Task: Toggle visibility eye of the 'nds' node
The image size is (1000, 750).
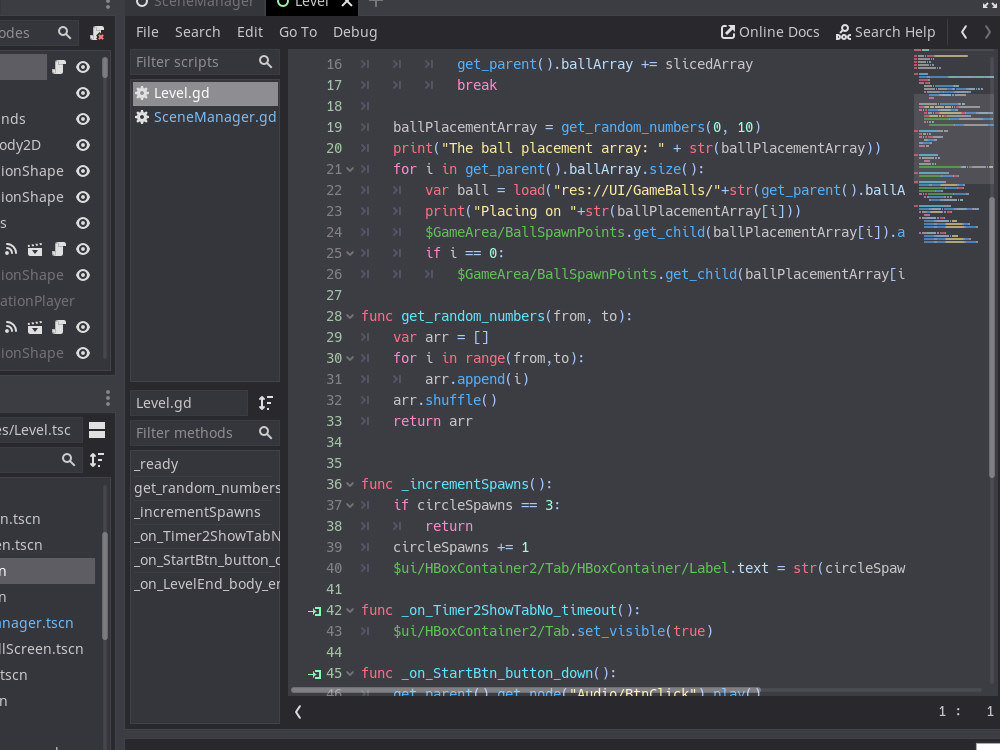Action: [83, 119]
